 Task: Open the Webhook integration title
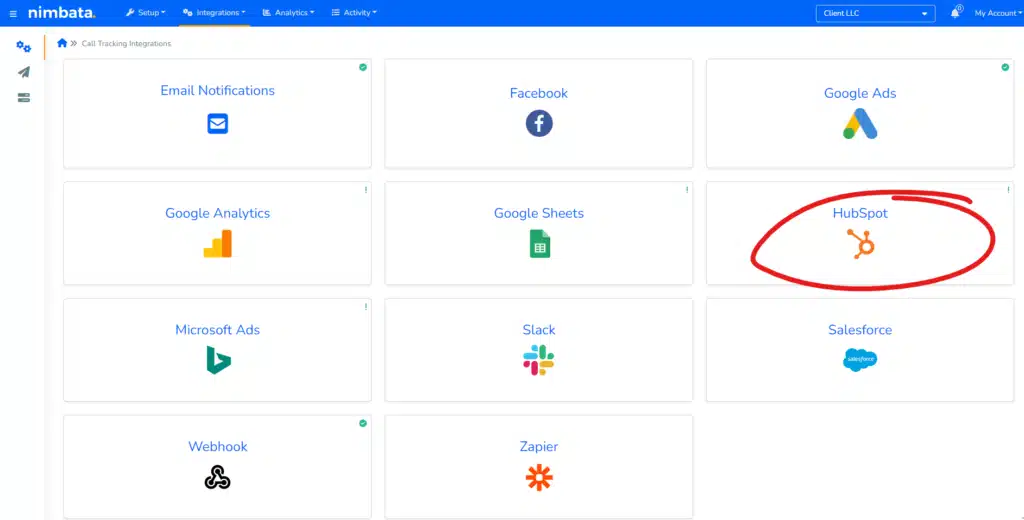click(x=217, y=447)
